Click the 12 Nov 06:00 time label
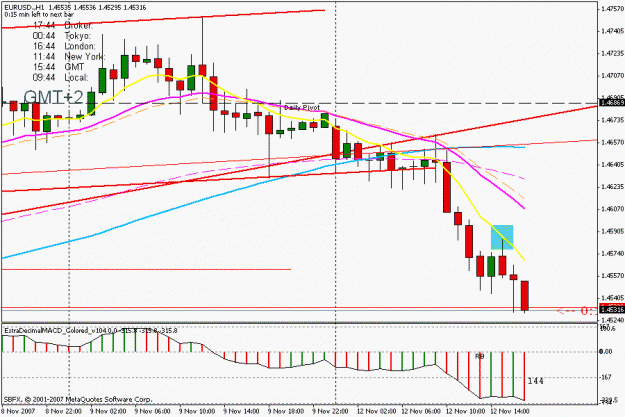This screenshot has height=417, width=625. [x=421, y=411]
